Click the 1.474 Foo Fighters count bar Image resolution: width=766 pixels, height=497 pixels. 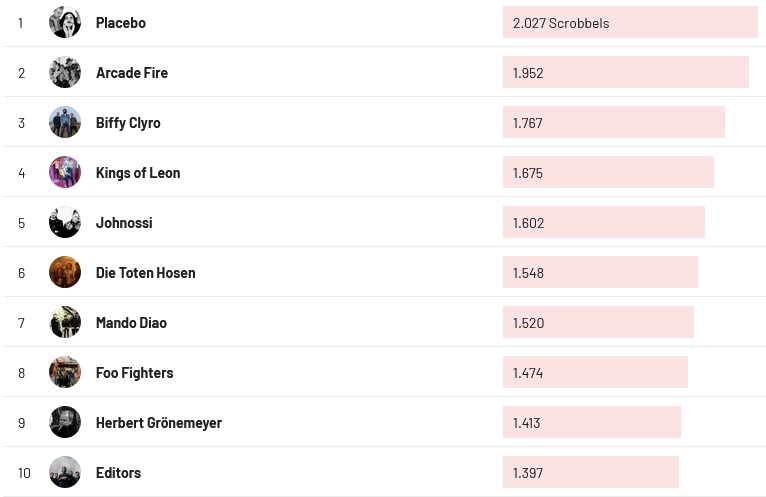pyautogui.click(x=595, y=372)
